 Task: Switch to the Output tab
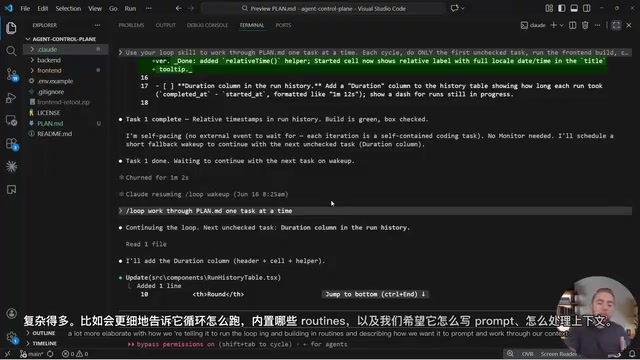coord(165,25)
